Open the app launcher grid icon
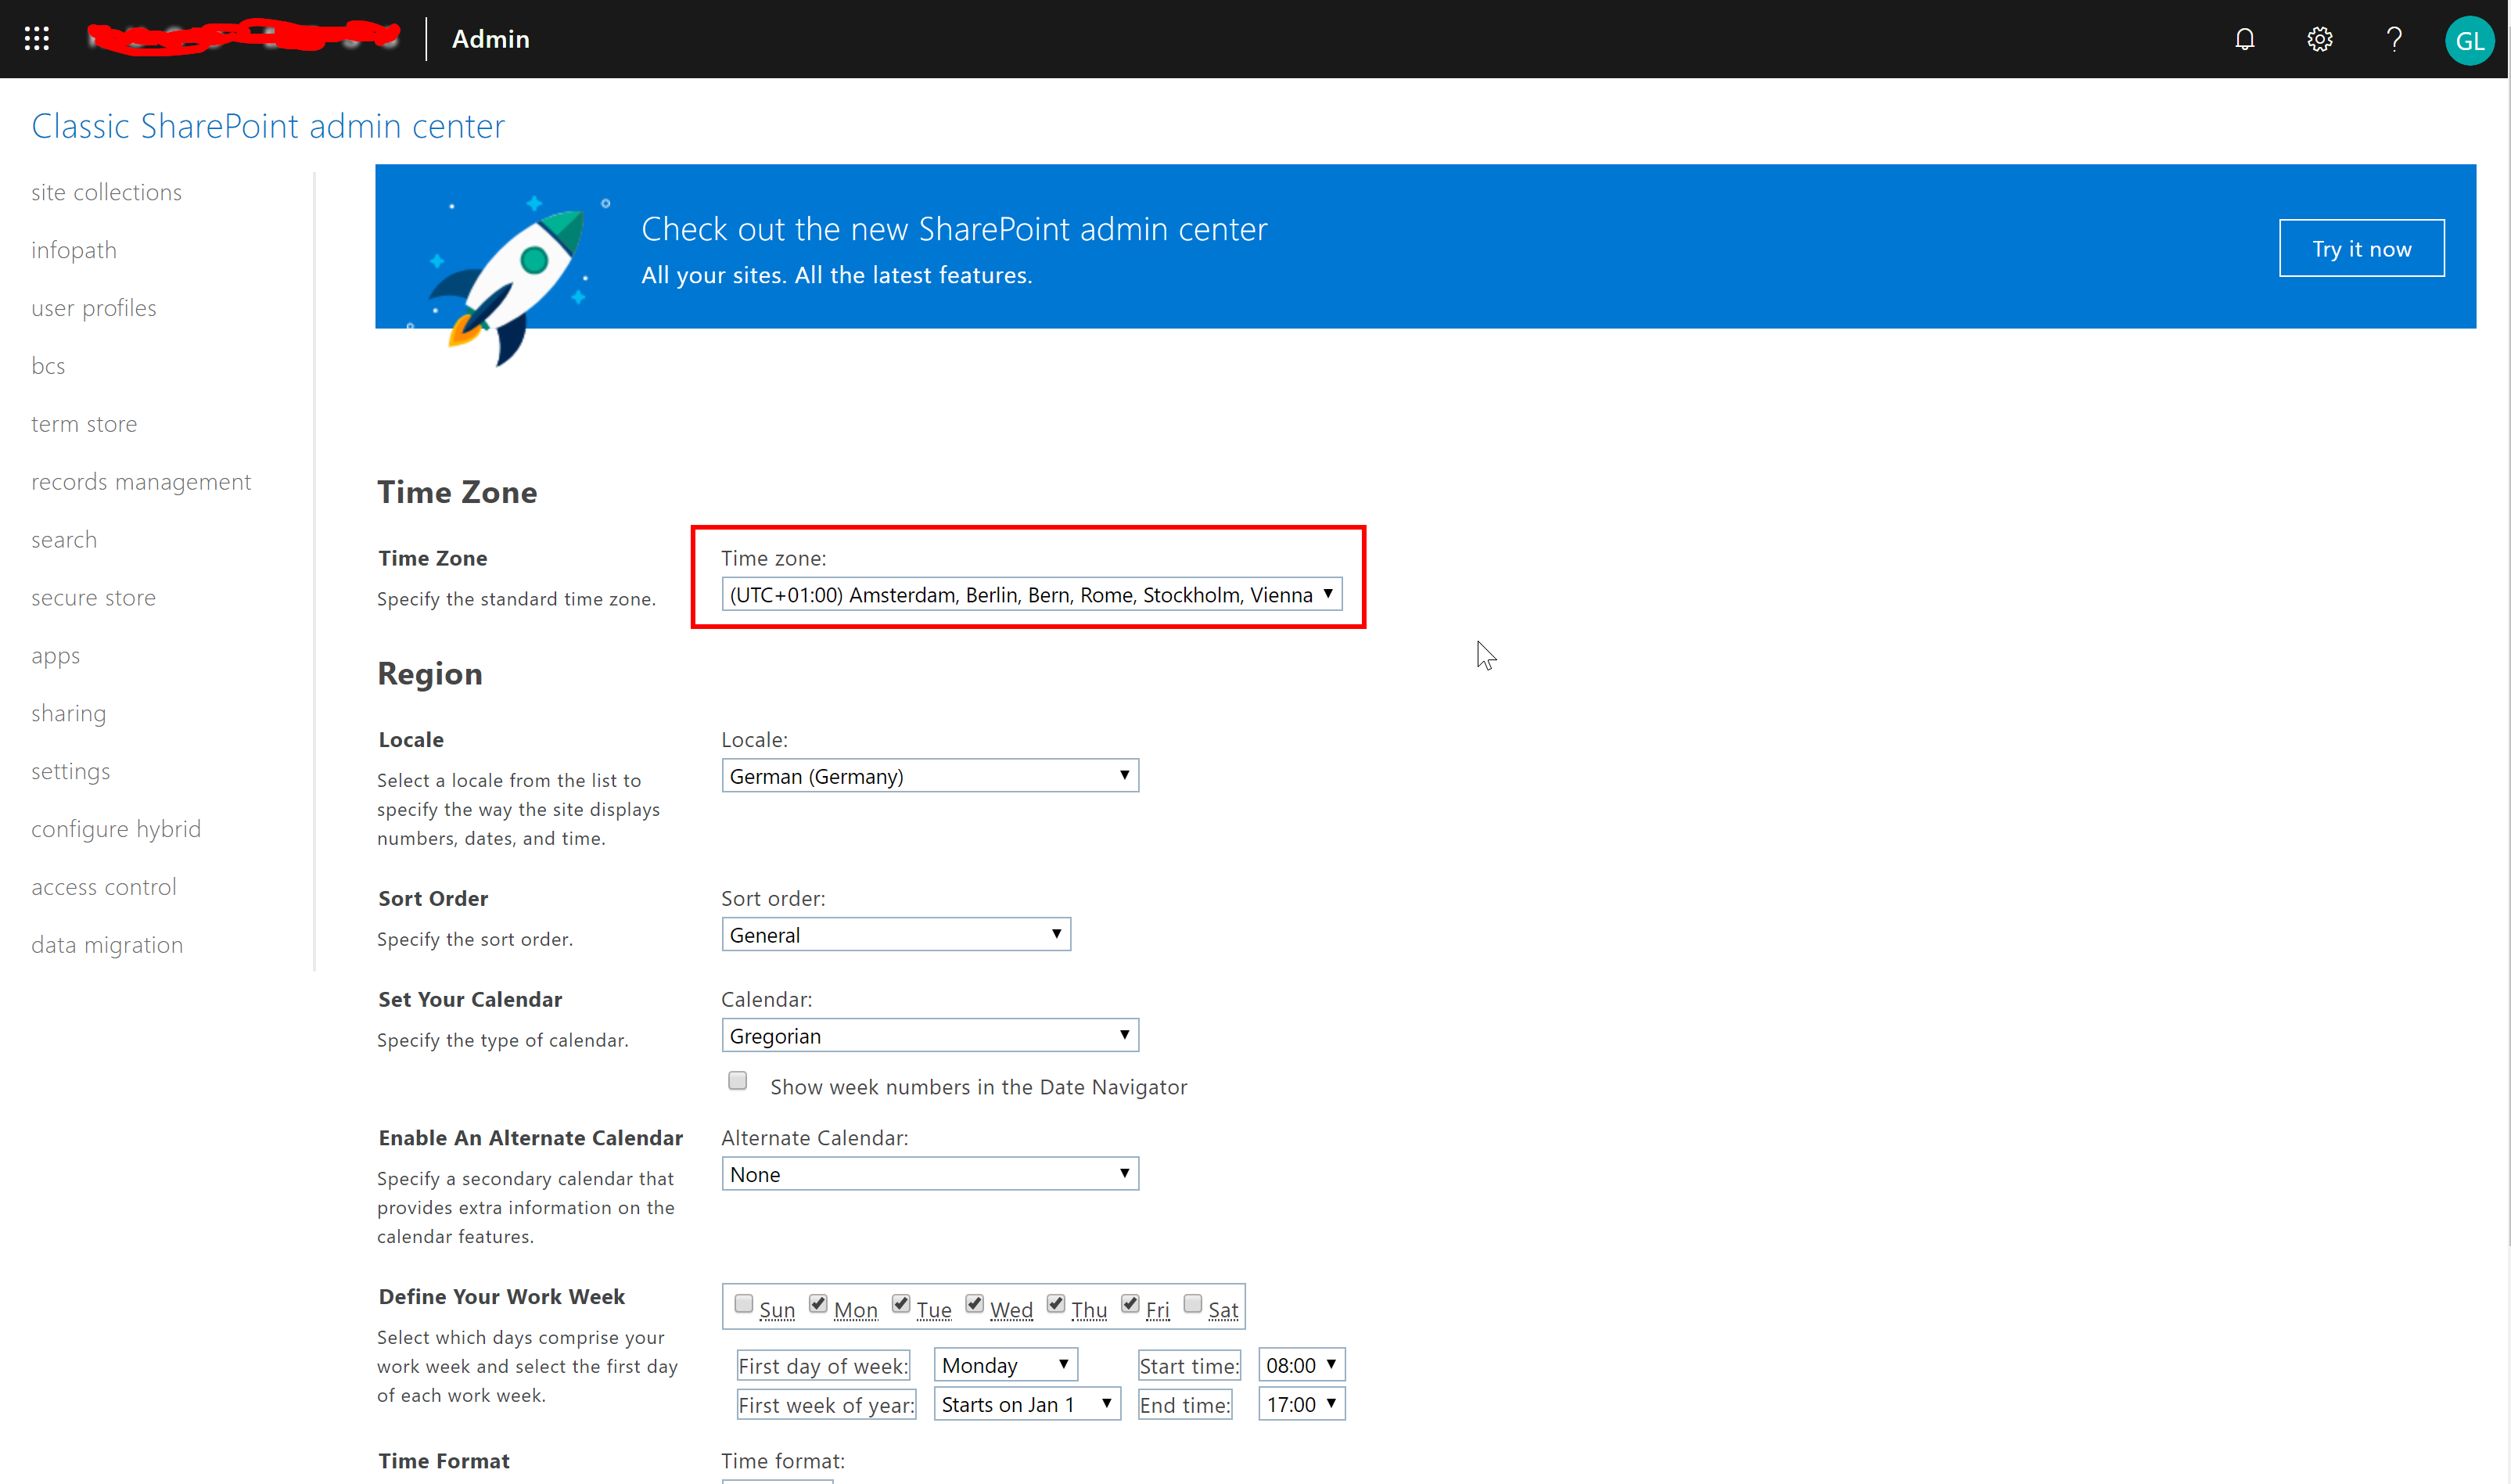The image size is (2511, 1484). point(36,39)
